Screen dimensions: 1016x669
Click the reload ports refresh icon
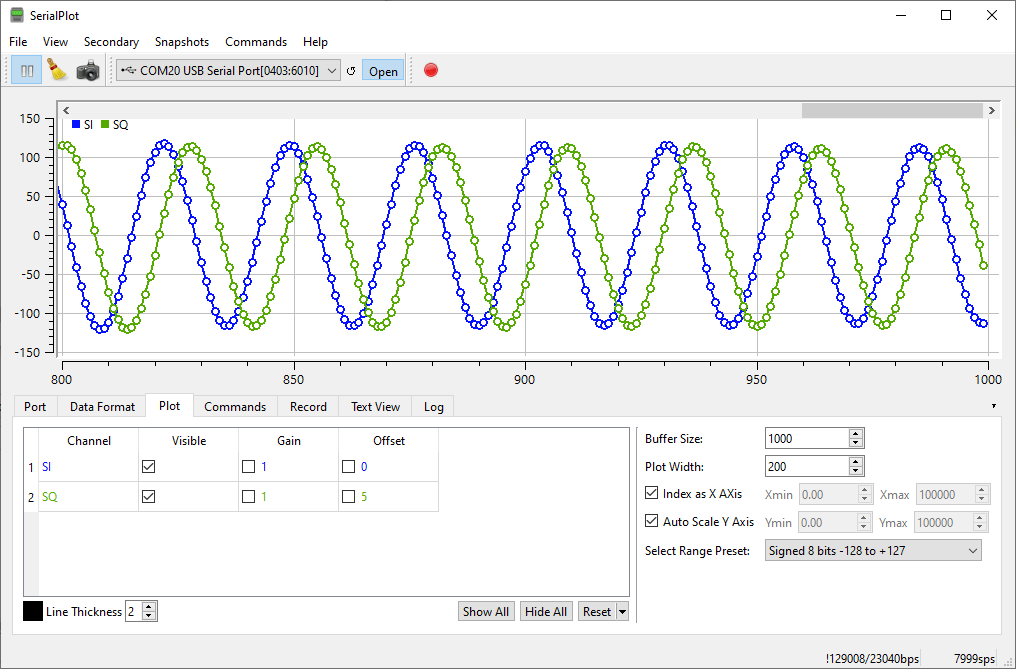coord(350,71)
